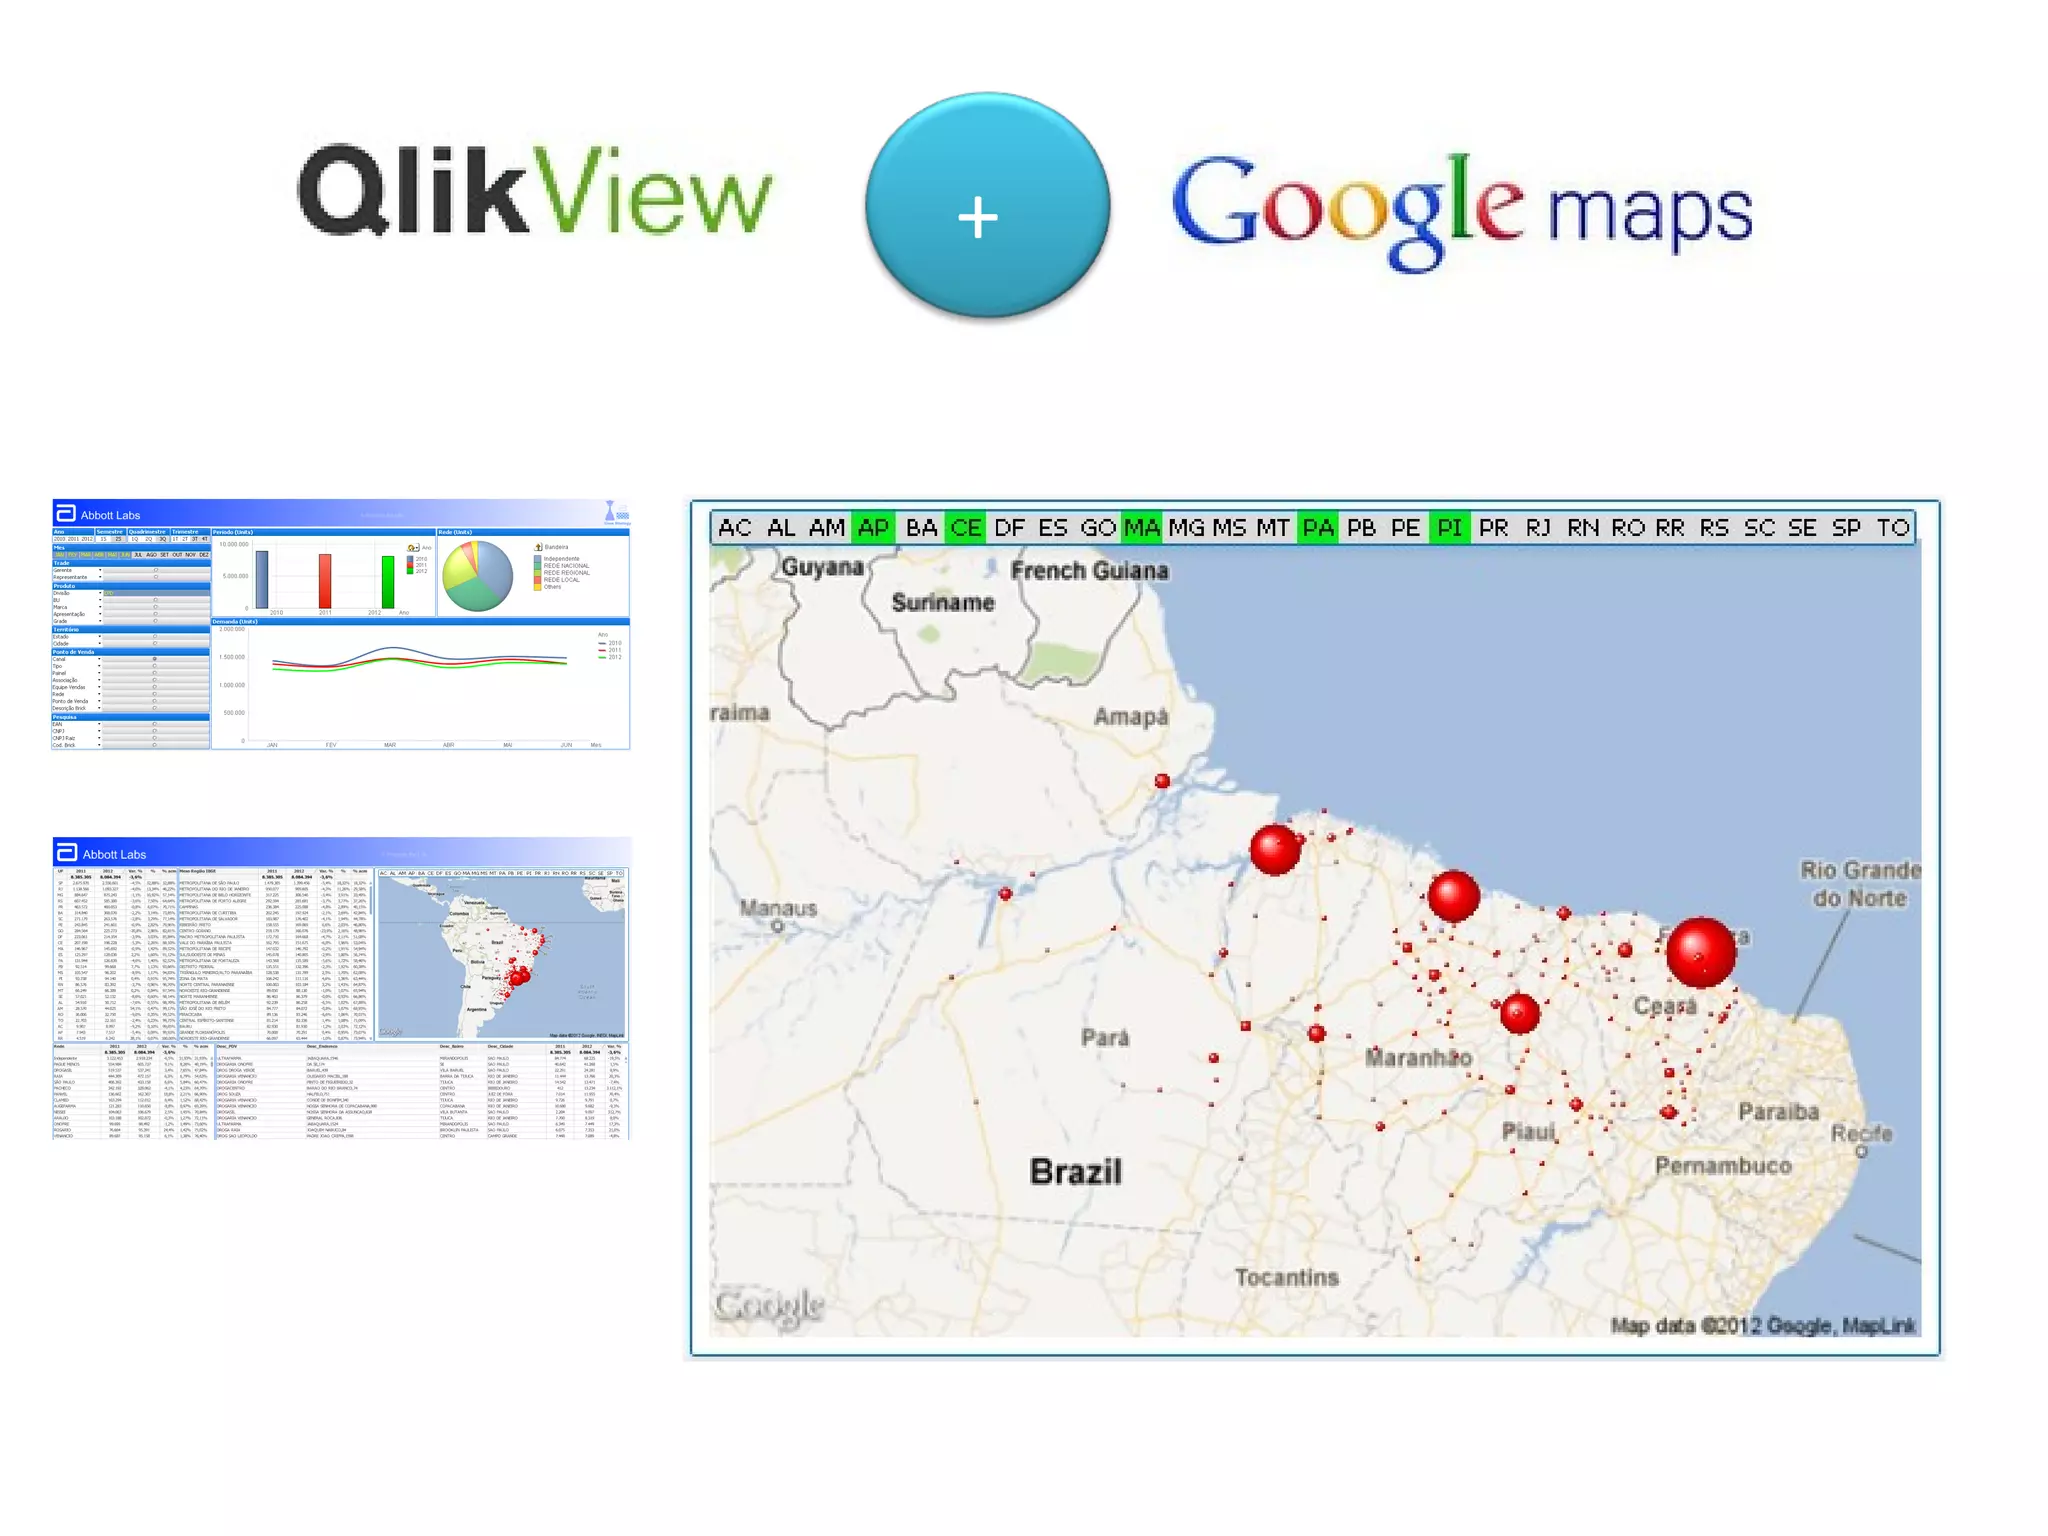Click the chess piece icon in dashboard header
Image resolution: width=2048 pixels, height=1536 pixels.
pos(611,512)
